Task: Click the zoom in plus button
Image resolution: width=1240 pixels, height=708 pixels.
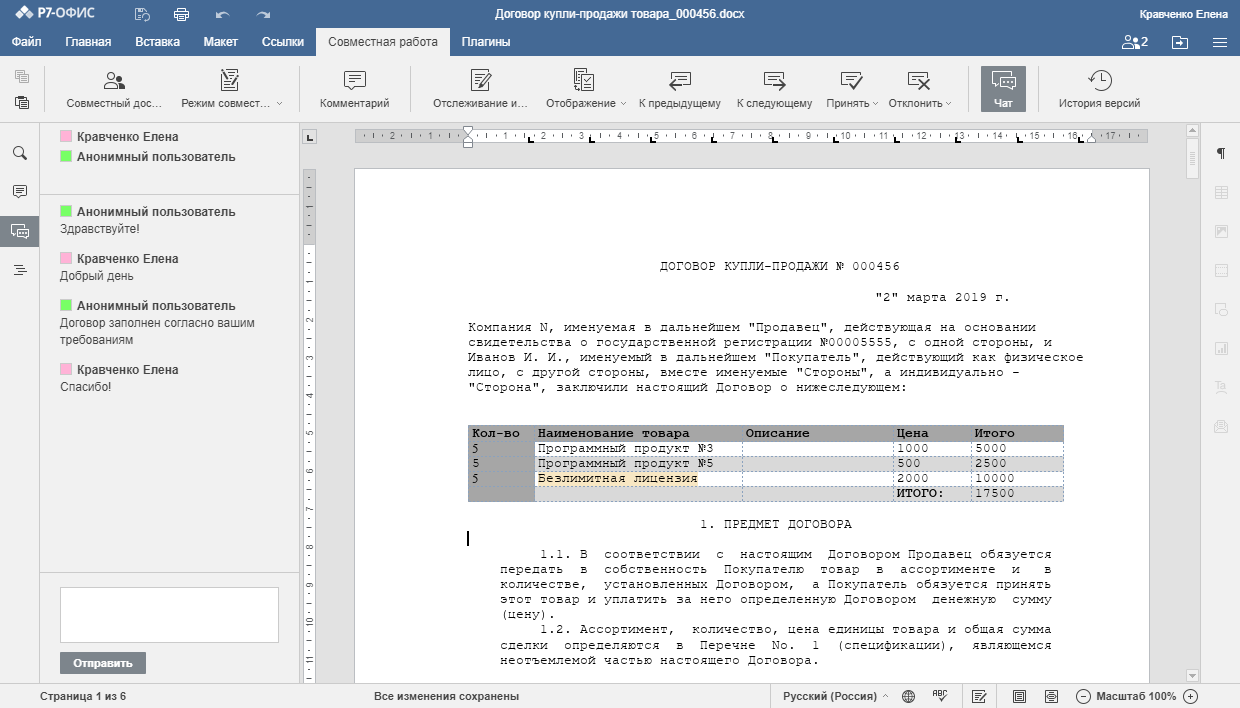Action: (x=1190, y=696)
